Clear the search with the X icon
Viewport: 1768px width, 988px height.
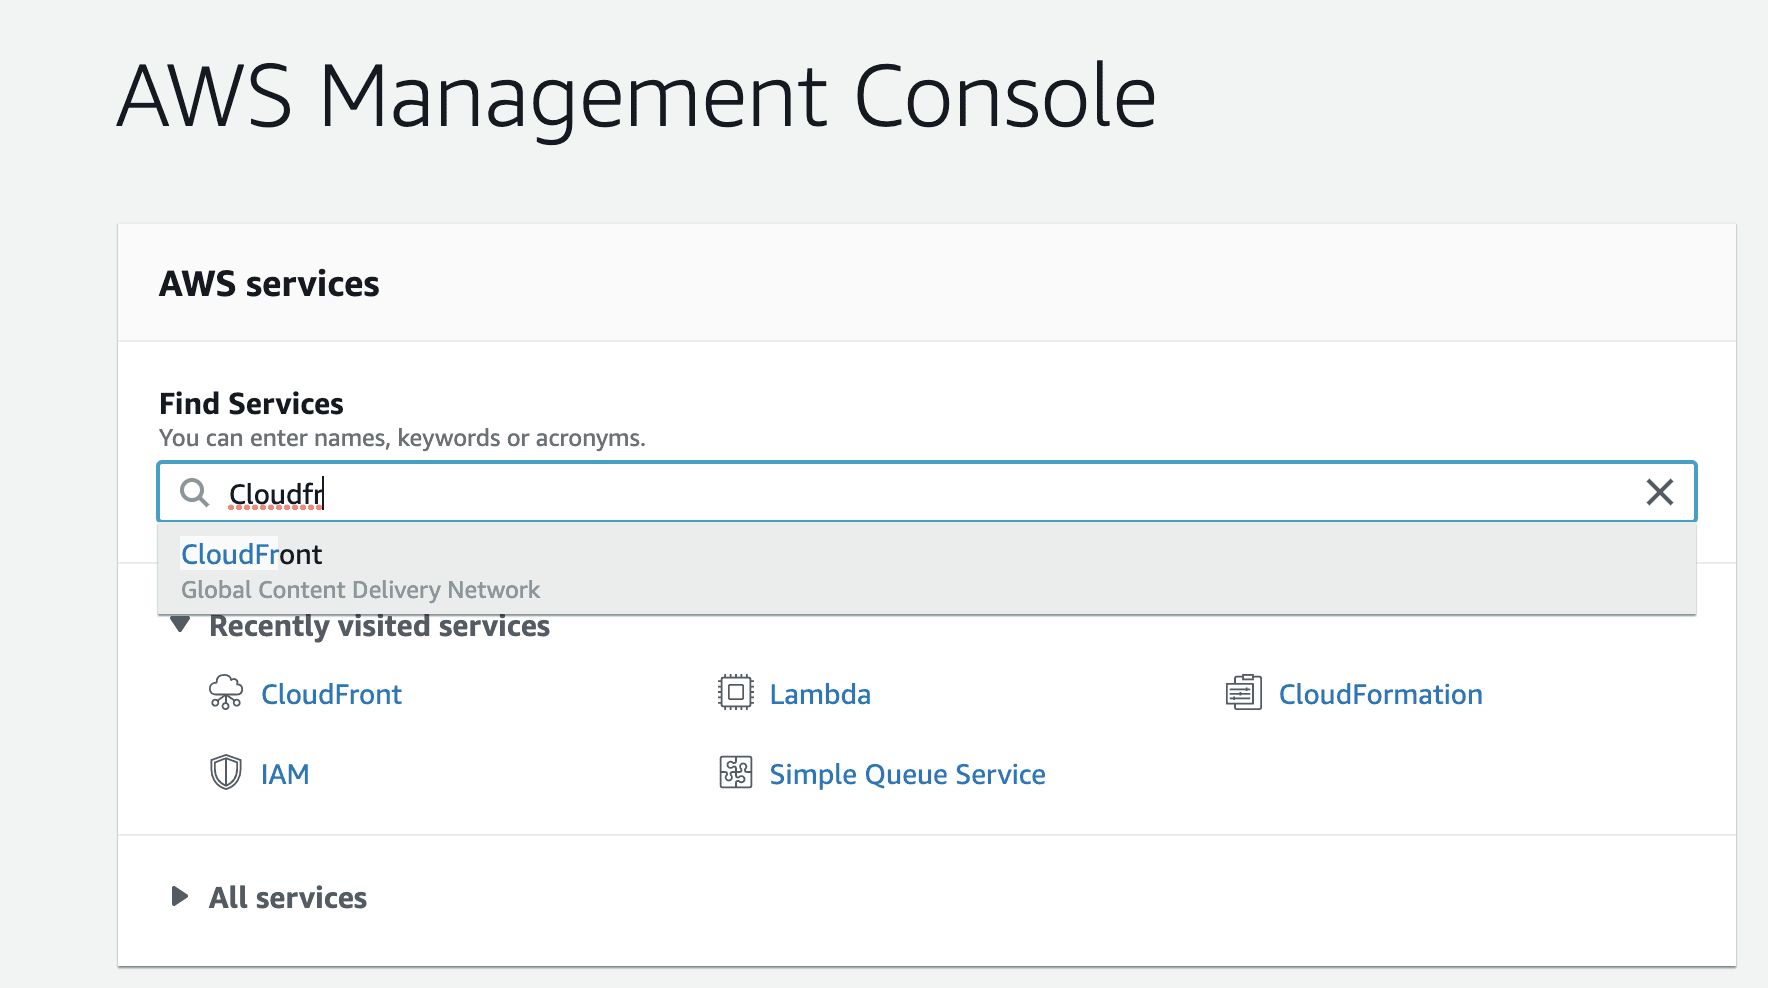coord(1660,492)
